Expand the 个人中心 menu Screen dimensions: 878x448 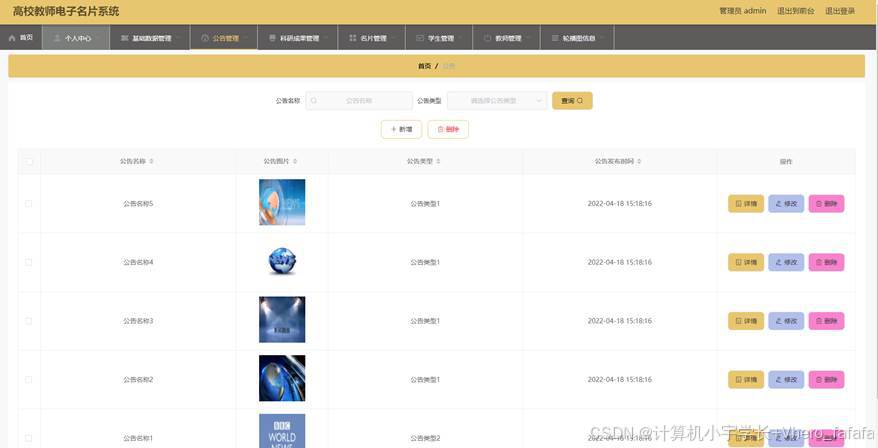point(76,38)
